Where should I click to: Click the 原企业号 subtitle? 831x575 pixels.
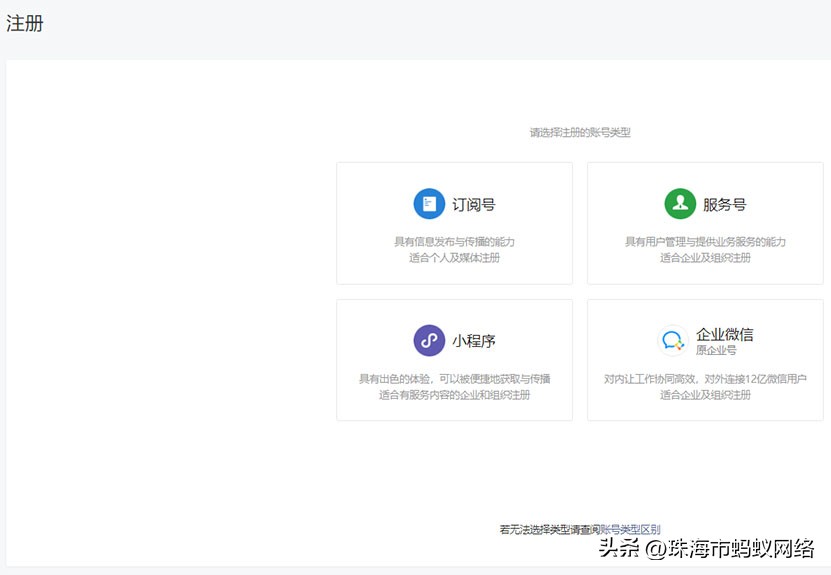716,350
